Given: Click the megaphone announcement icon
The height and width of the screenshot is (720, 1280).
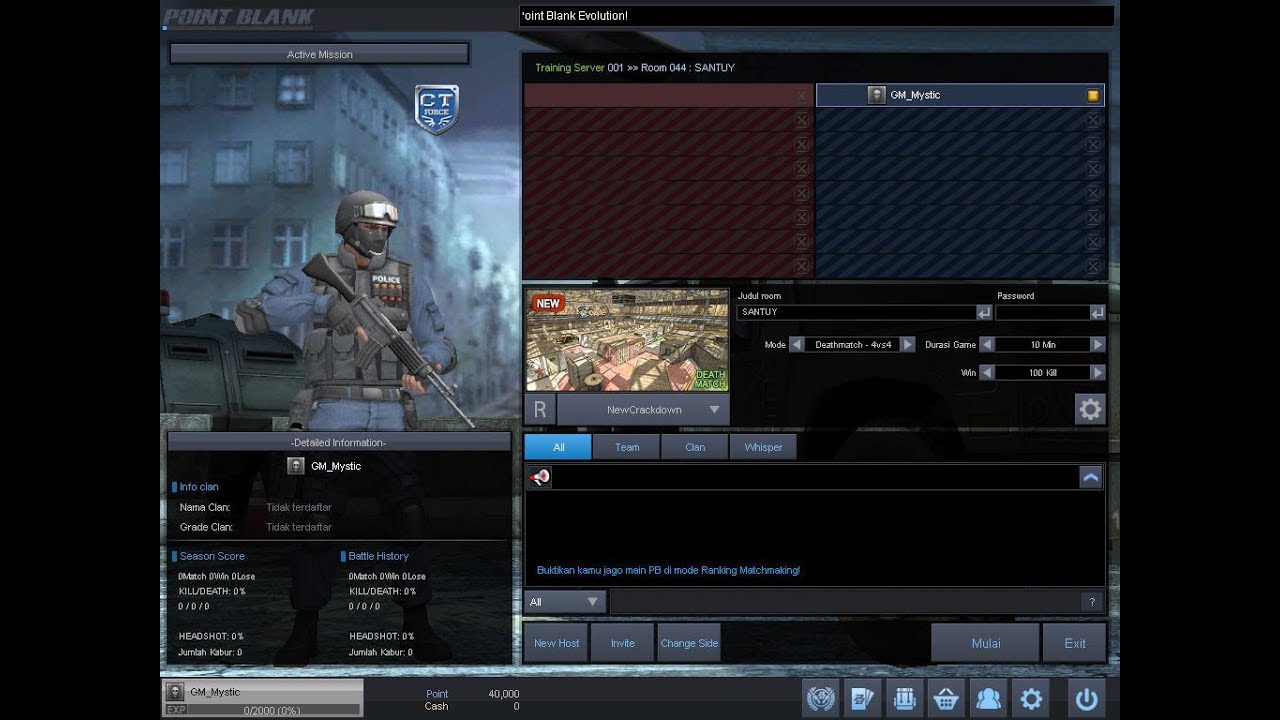Looking at the screenshot, I should click(540, 477).
